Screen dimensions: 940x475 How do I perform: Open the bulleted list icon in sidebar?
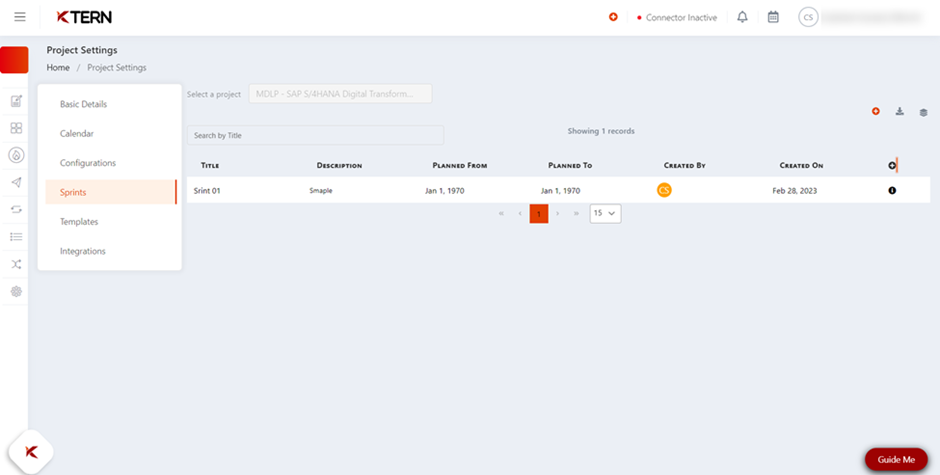pos(16,237)
